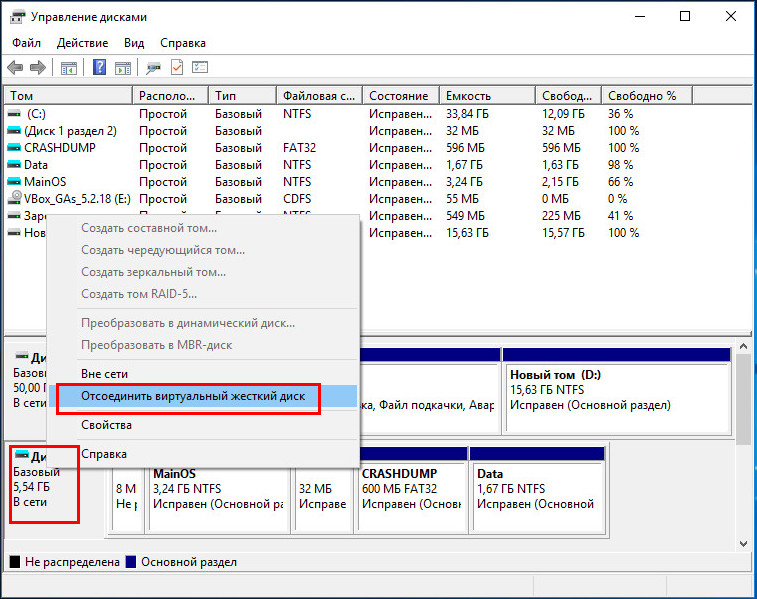Open the Справка menu in the menu bar
Viewport: 757px width, 599px height.
[x=183, y=43]
